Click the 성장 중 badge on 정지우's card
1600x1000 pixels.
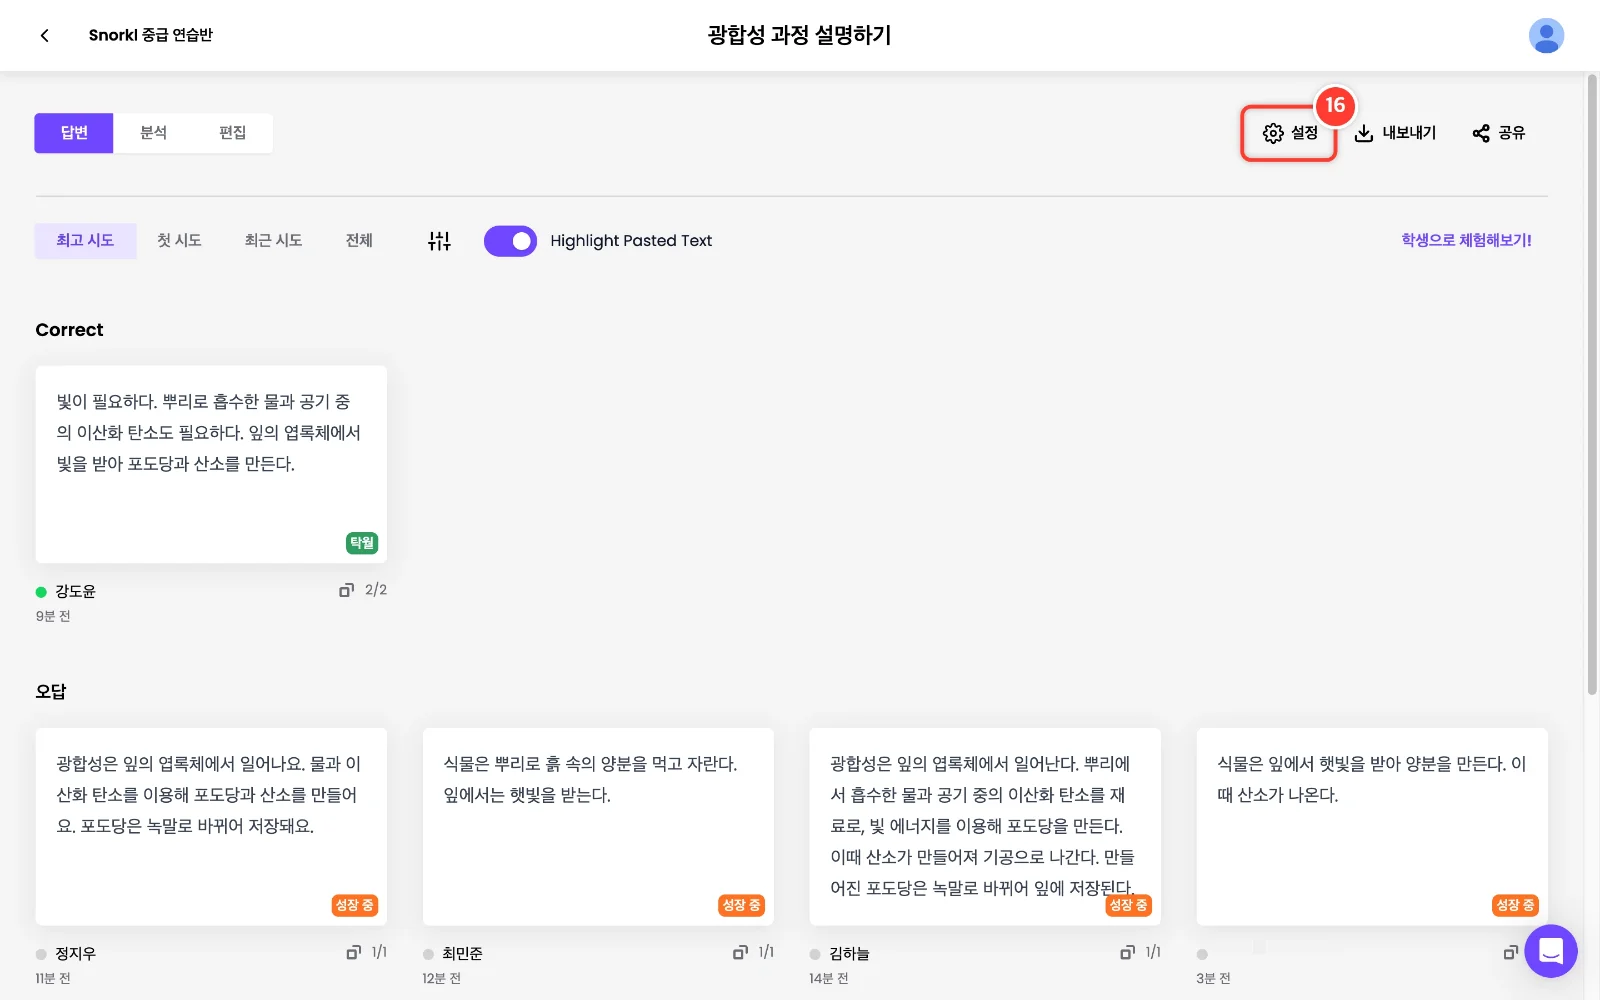point(354,905)
